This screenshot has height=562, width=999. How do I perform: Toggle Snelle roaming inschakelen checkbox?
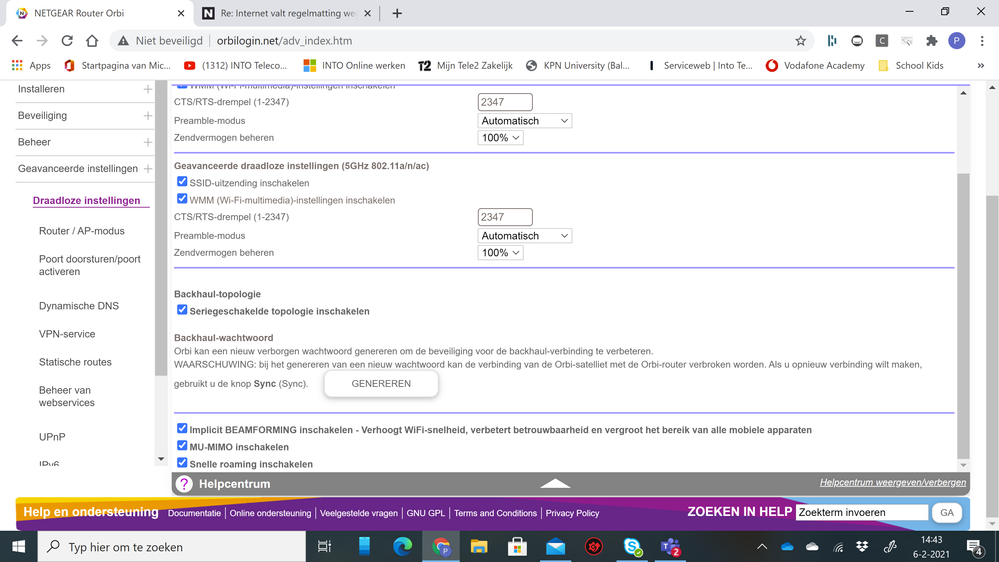tap(182, 463)
